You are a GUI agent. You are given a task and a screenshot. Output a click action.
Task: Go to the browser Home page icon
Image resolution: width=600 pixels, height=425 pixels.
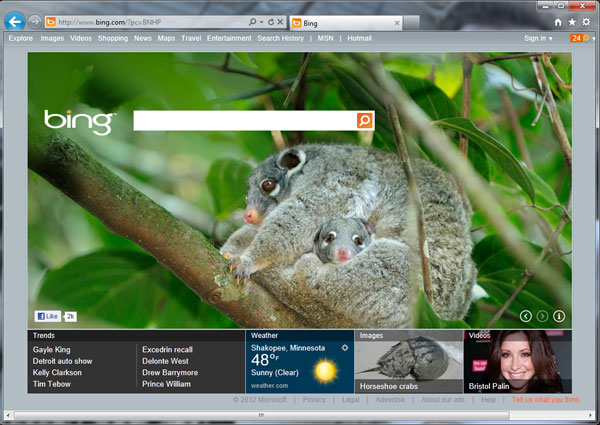tap(558, 22)
